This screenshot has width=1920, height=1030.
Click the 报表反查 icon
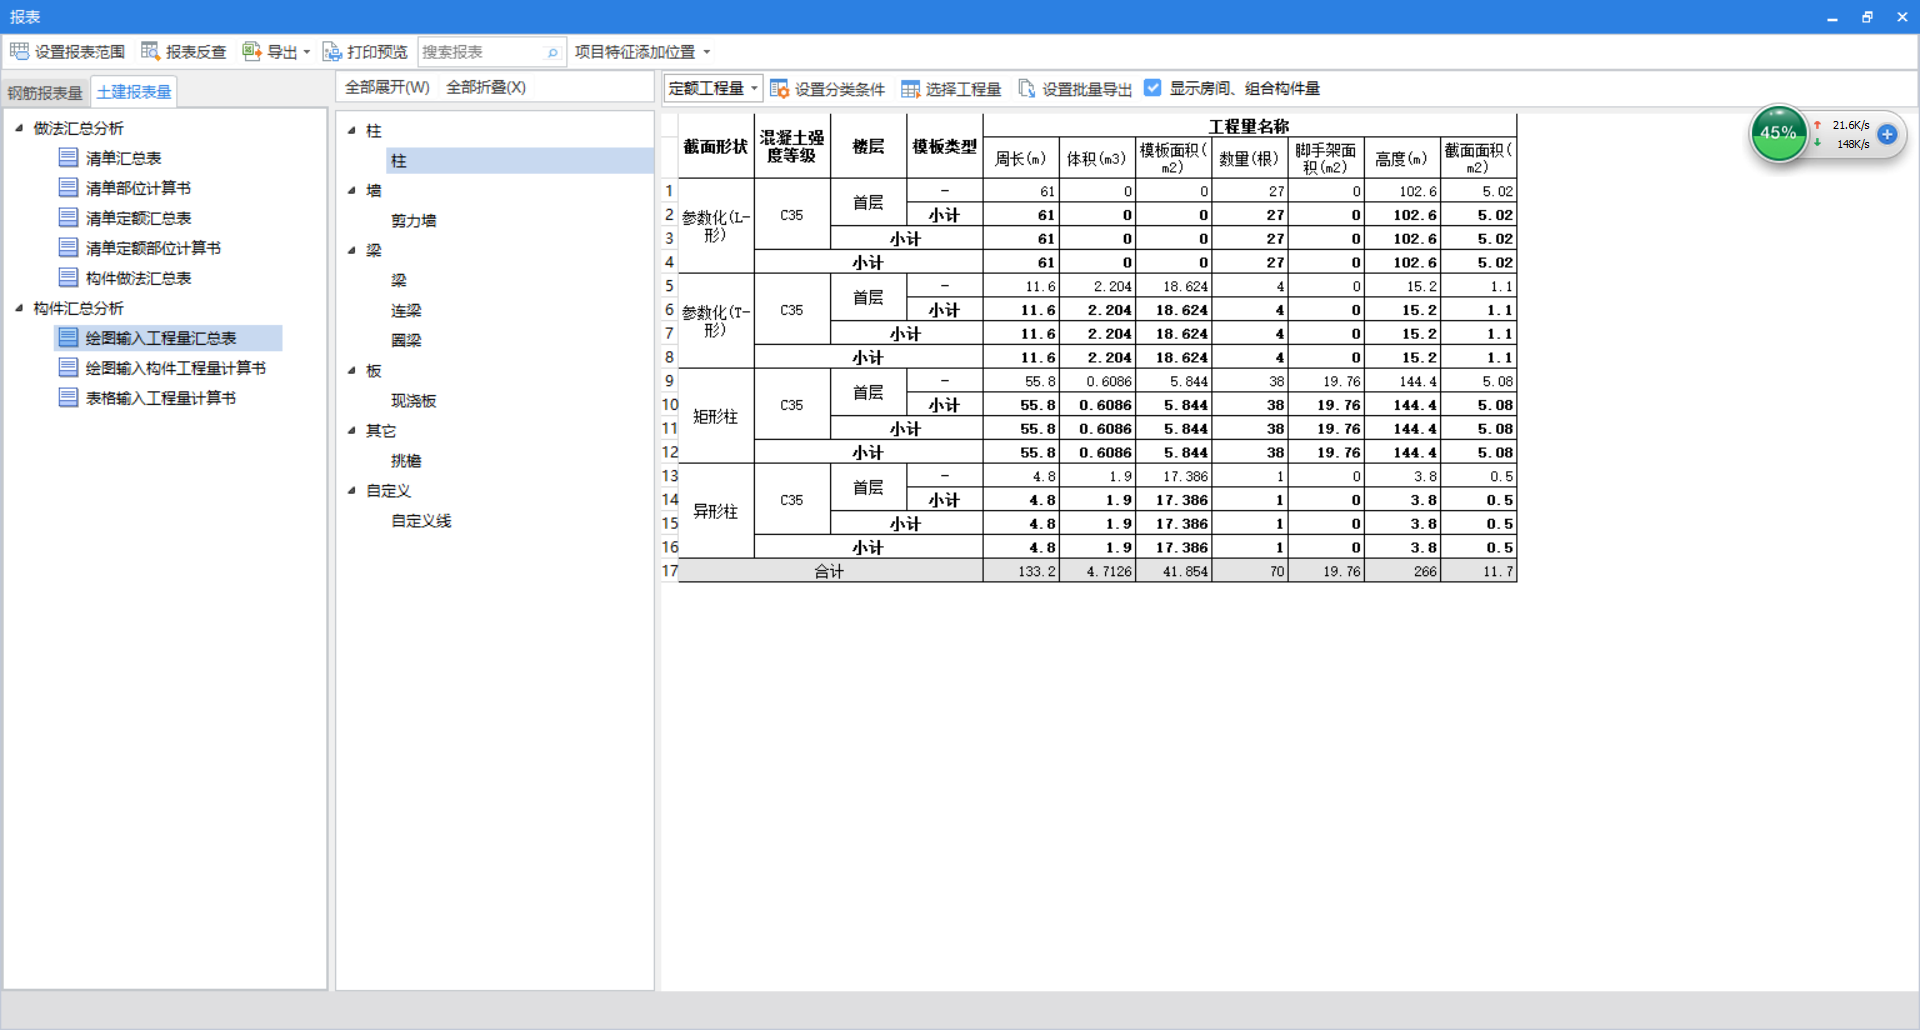click(150, 51)
